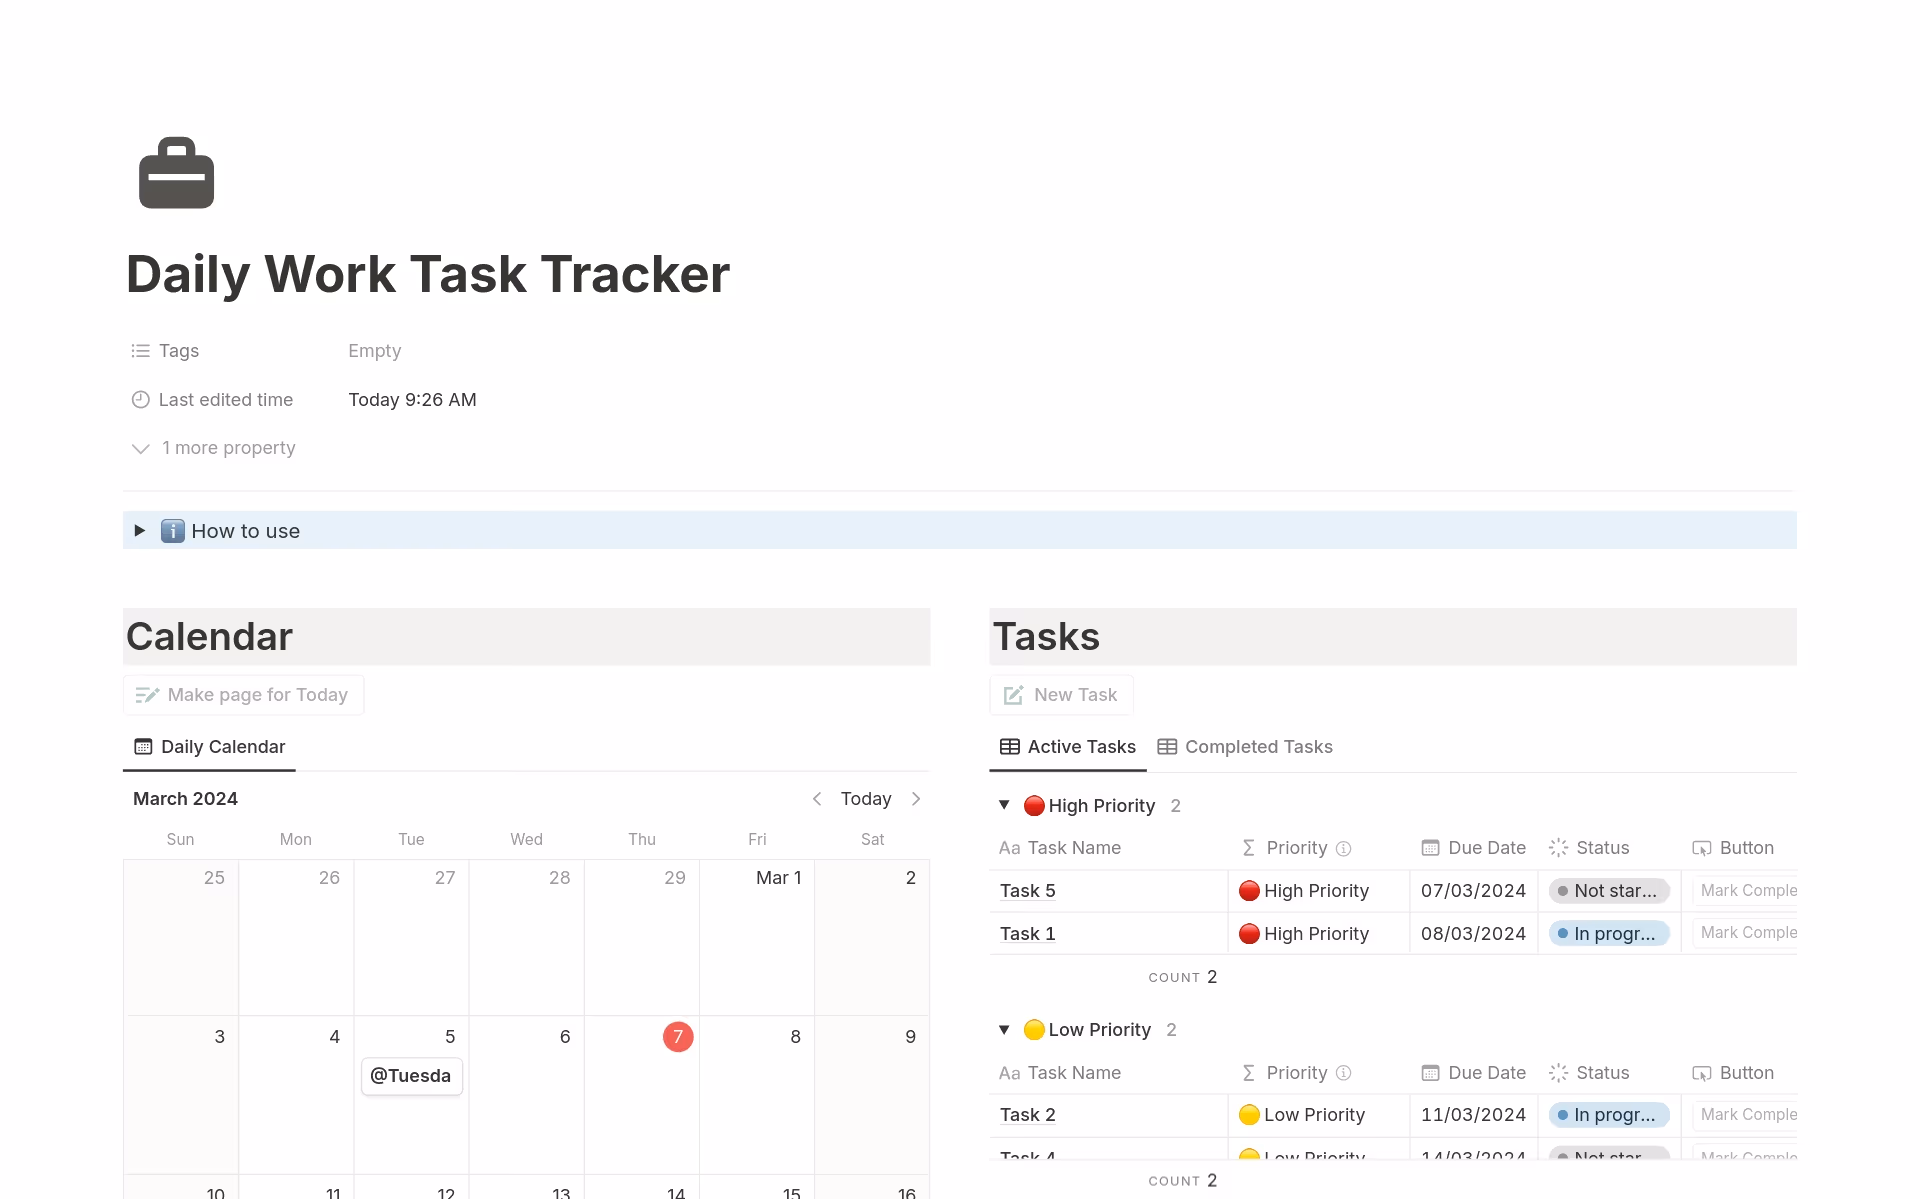The image size is (1920, 1199).
Task: Click previous month arrow in calendar
Action: coord(817,799)
